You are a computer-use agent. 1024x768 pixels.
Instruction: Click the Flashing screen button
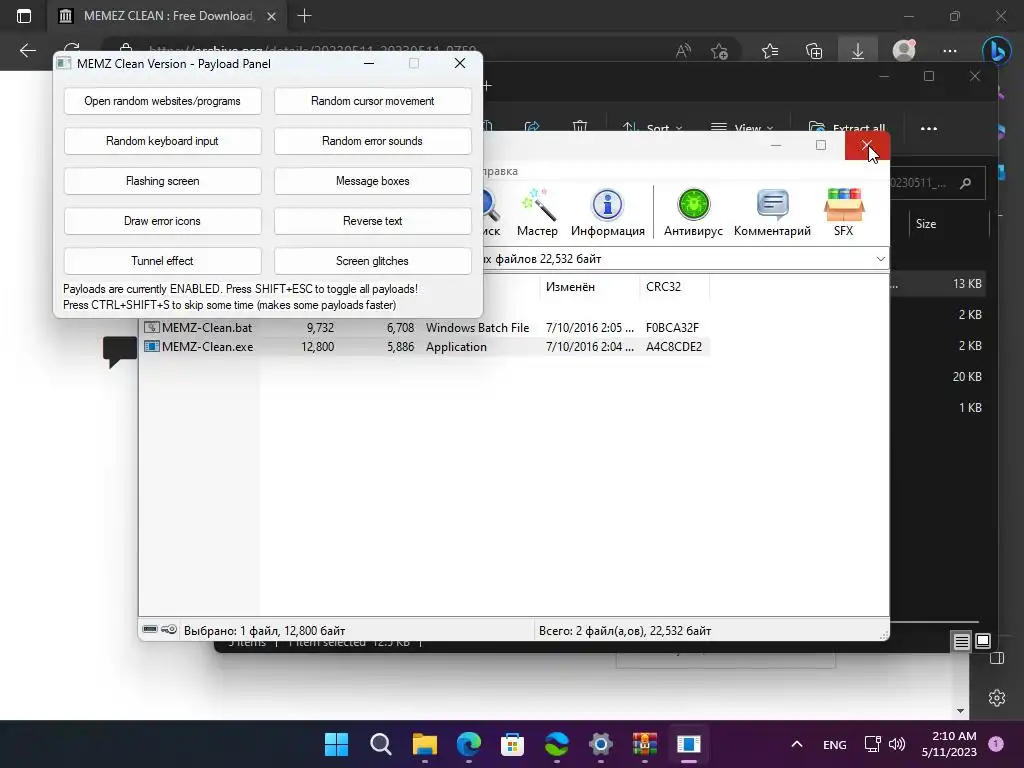[x=163, y=181]
